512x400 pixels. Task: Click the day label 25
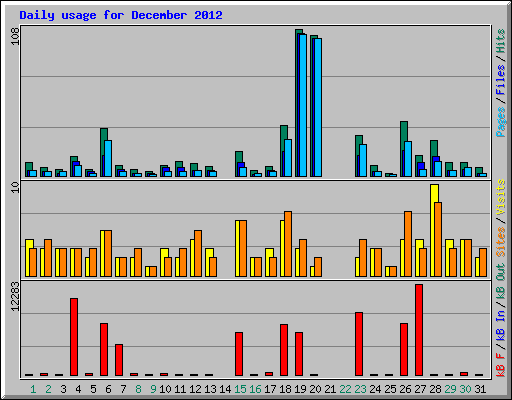390,389
